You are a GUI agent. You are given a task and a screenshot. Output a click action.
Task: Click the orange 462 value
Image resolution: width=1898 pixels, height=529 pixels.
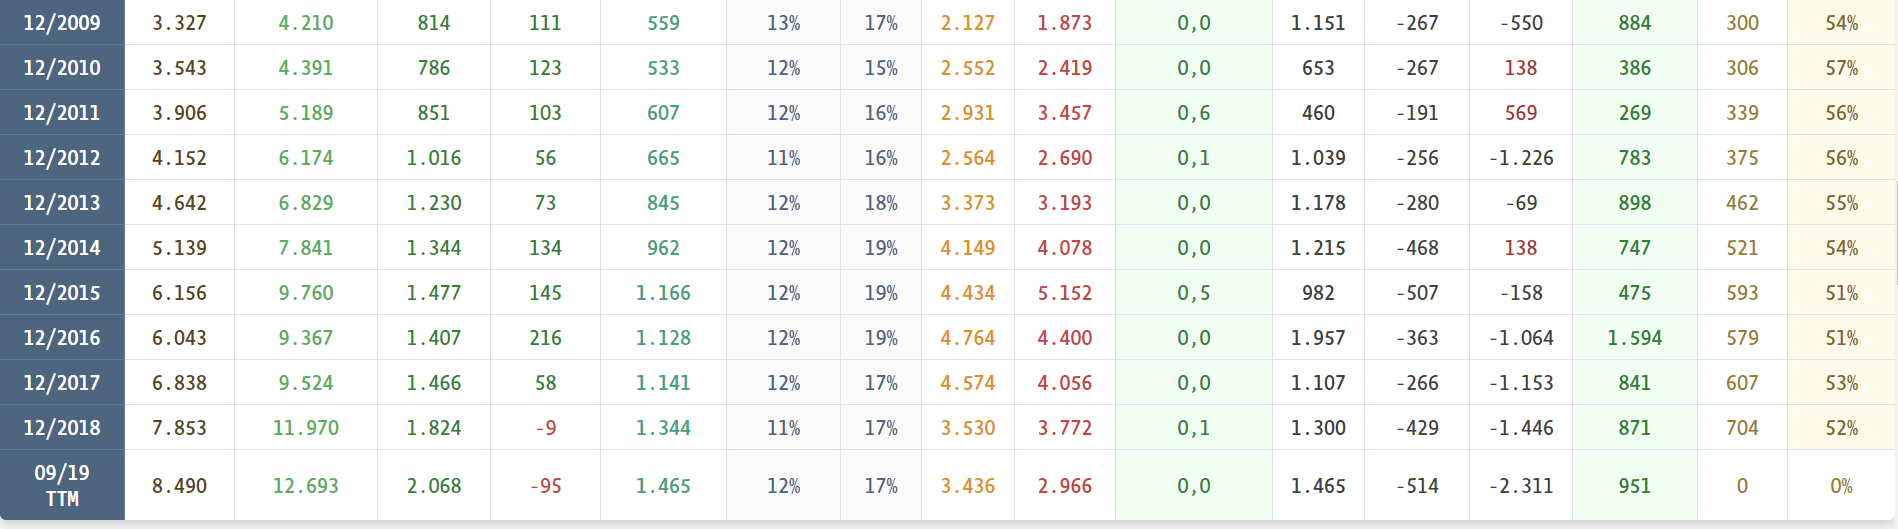click(1742, 203)
